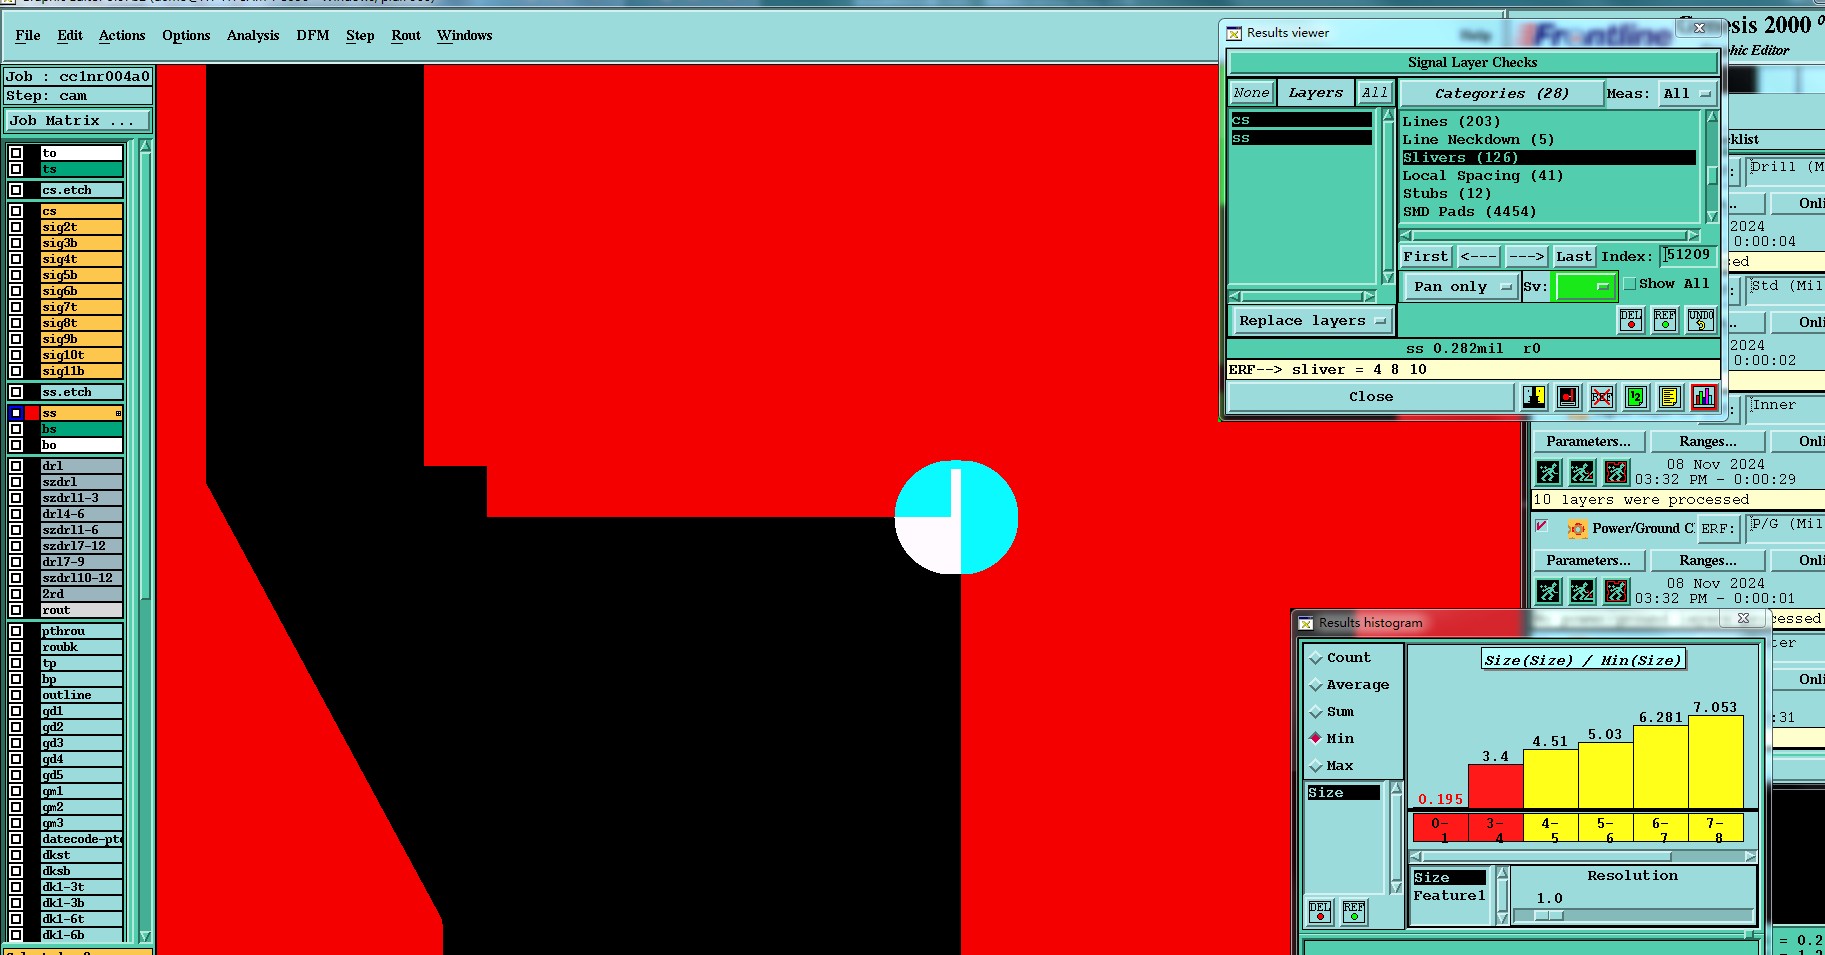Select the Count radio option
Viewport: 1825px width, 955px height.
(1316, 658)
